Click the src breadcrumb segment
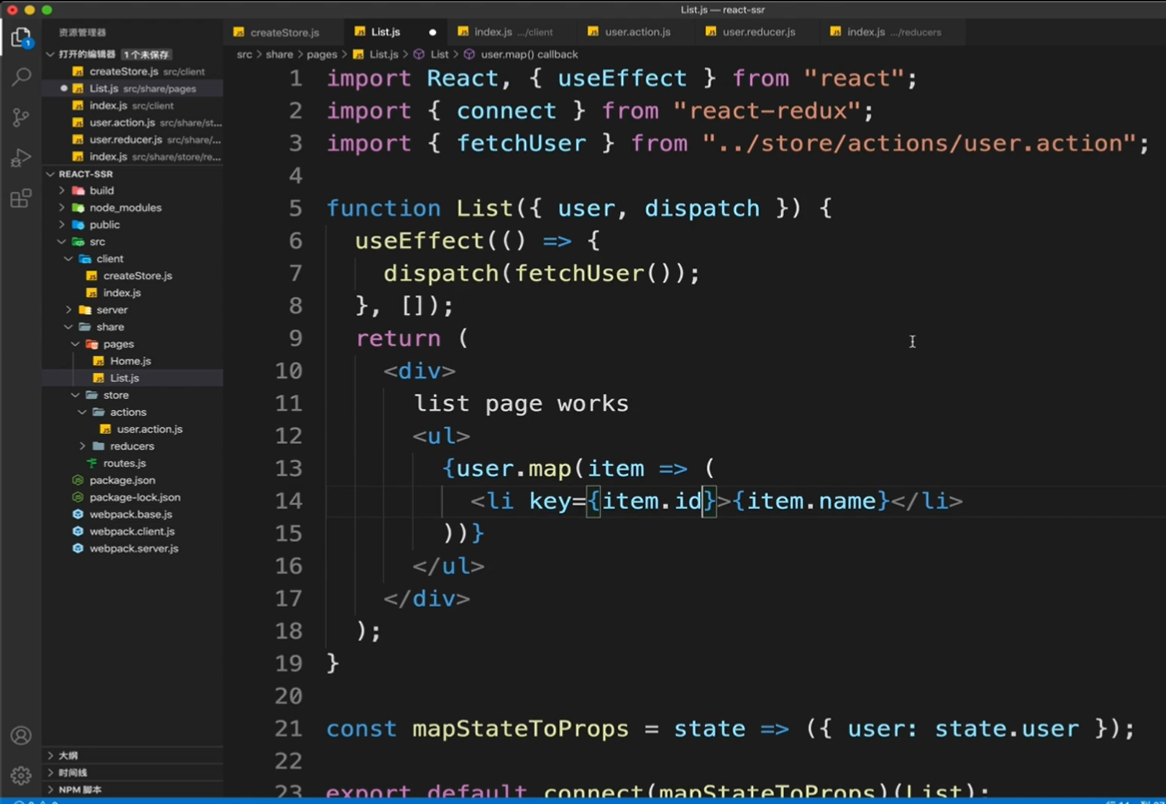 (244, 54)
